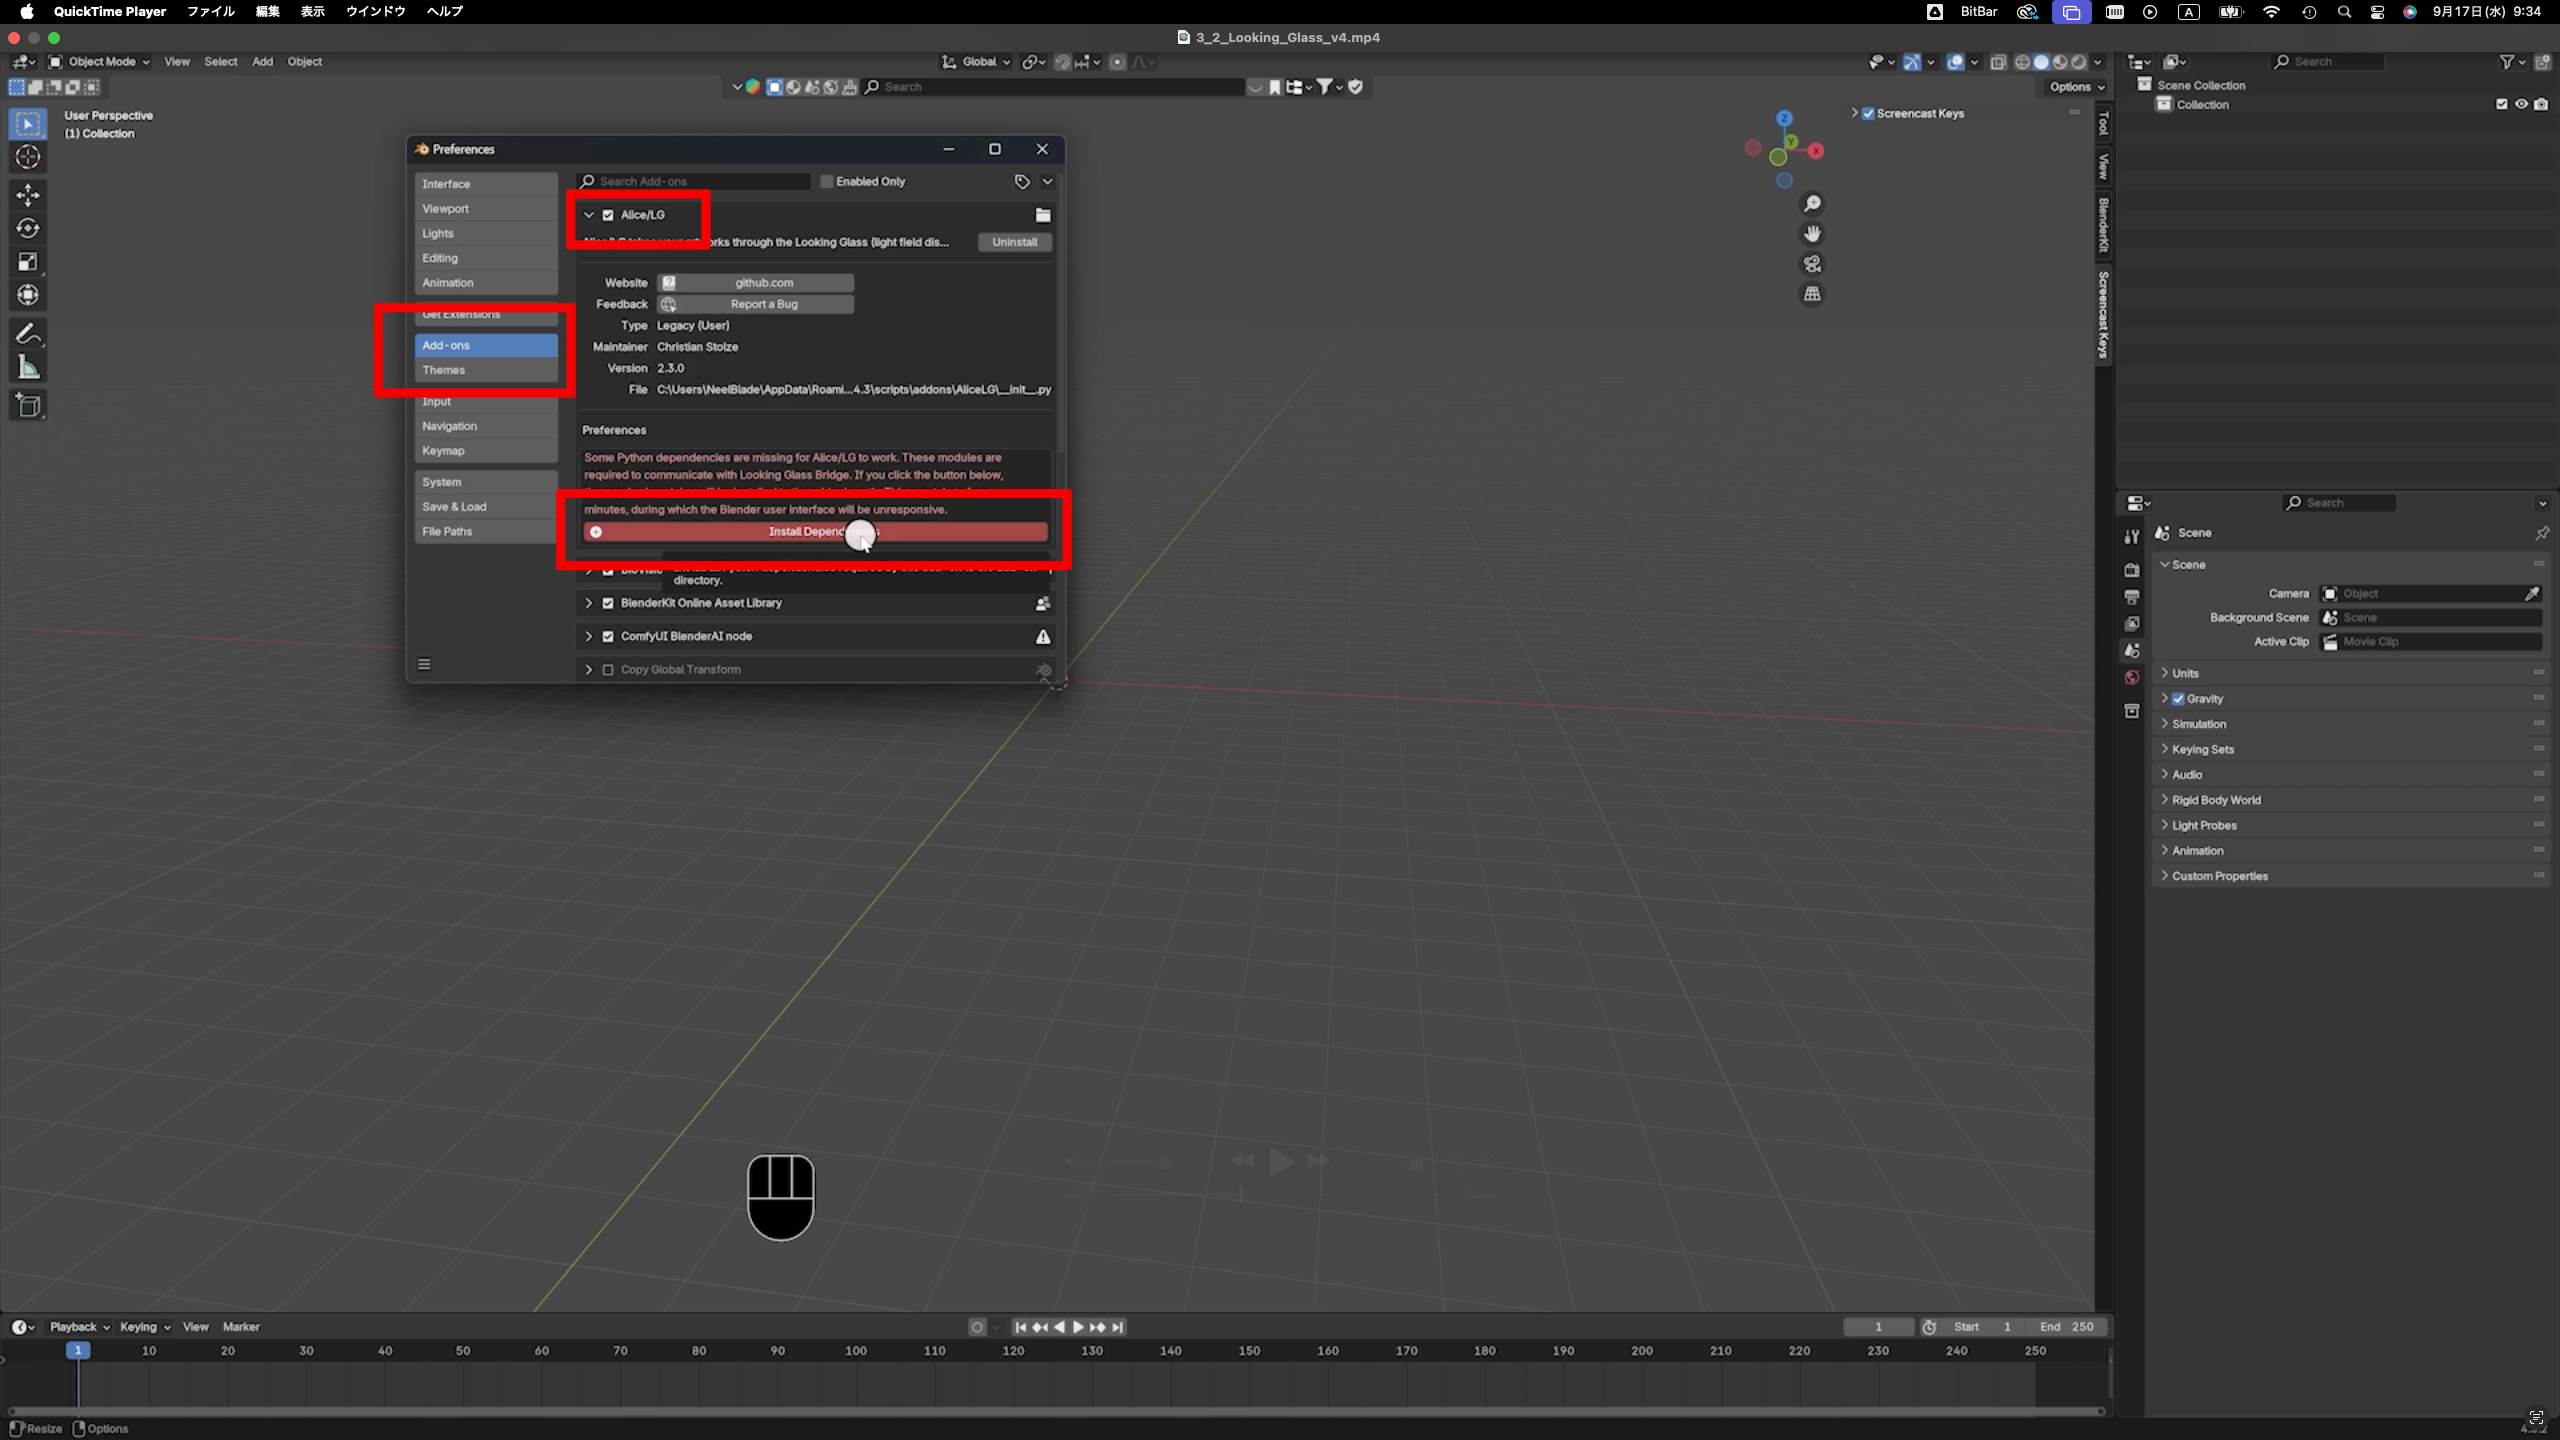Enable the Enabled Only filter
The image size is (2560, 1440).
coord(826,181)
